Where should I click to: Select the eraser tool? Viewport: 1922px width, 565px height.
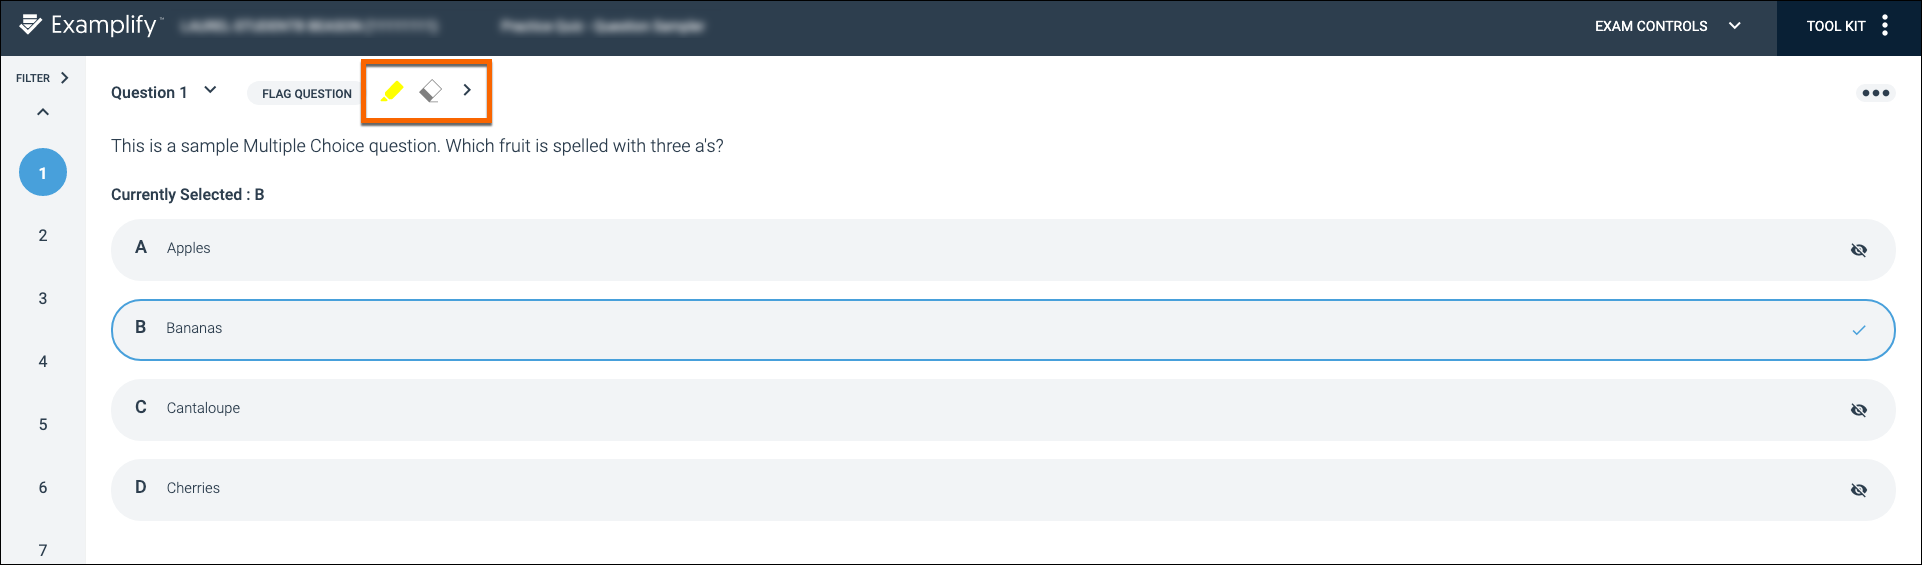430,92
